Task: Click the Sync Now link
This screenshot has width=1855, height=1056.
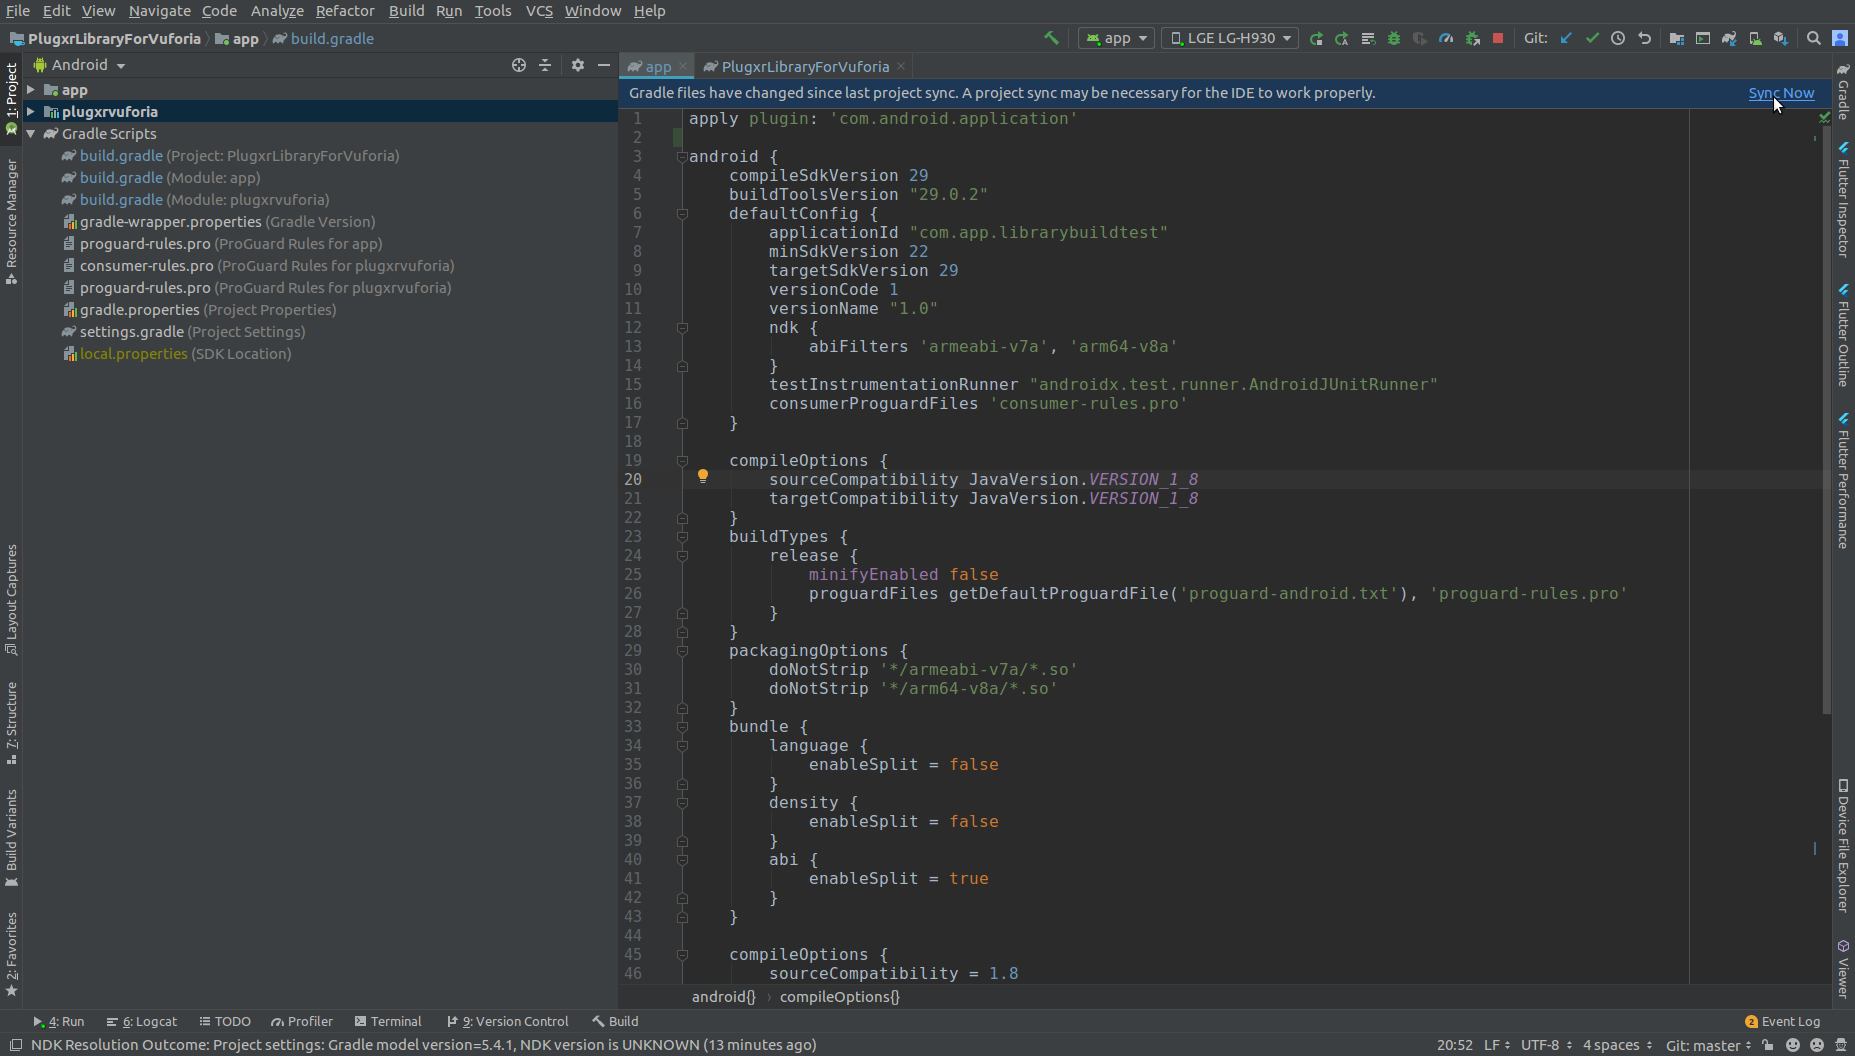Action: [1781, 93]
